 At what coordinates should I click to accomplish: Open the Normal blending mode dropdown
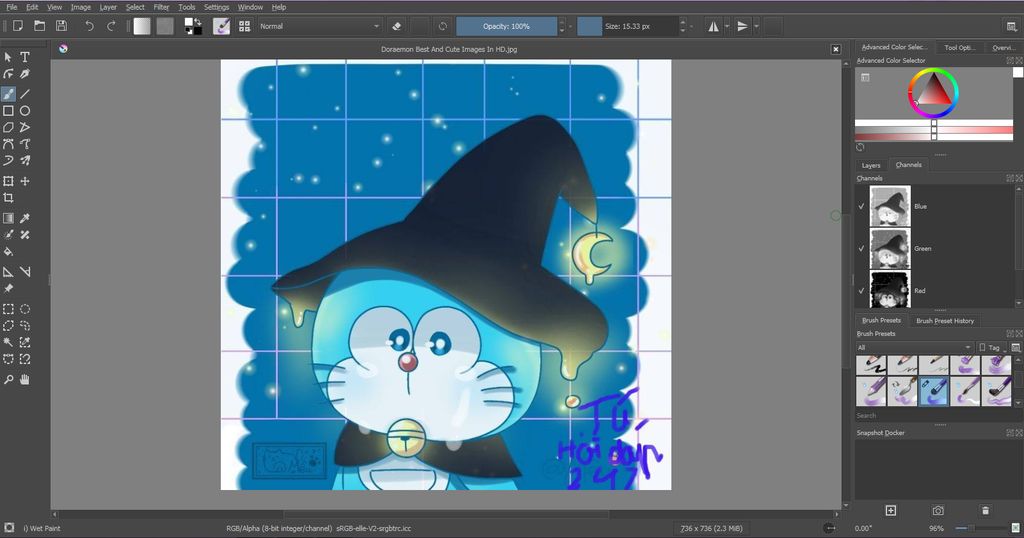(319, 26)
